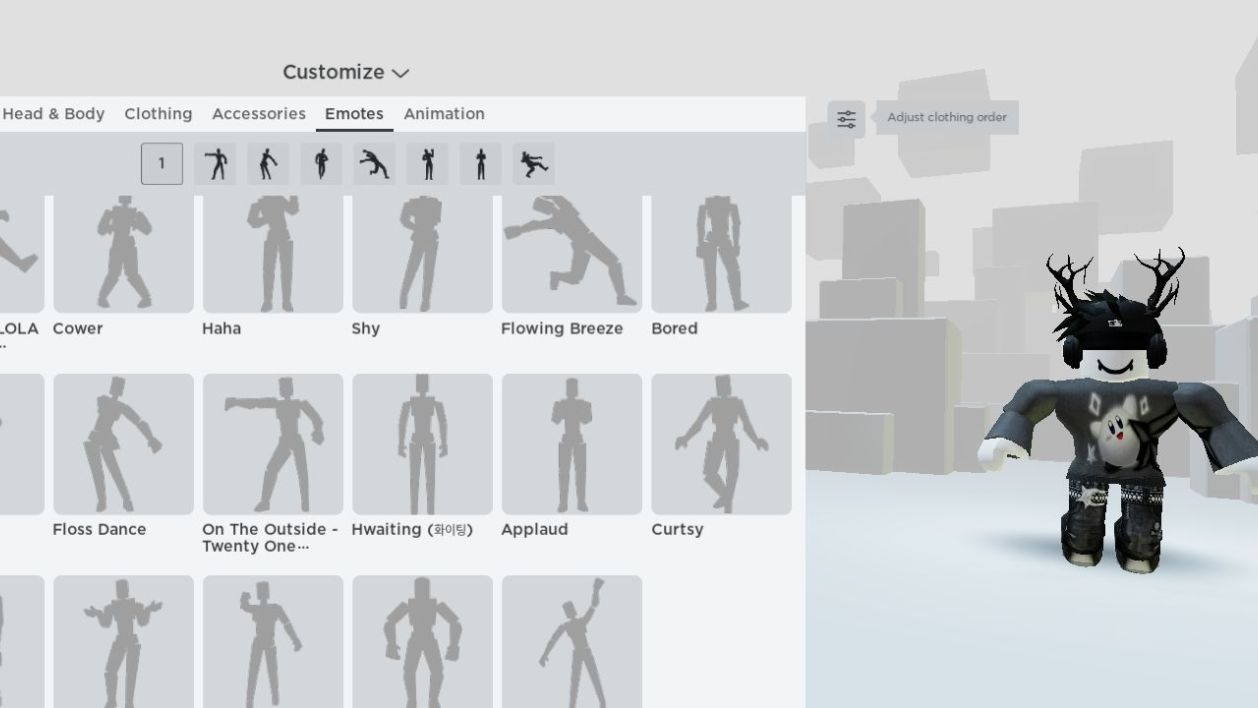
Task: Choose the Hwaiting emote thumbnail
Action: coord(422,444)
